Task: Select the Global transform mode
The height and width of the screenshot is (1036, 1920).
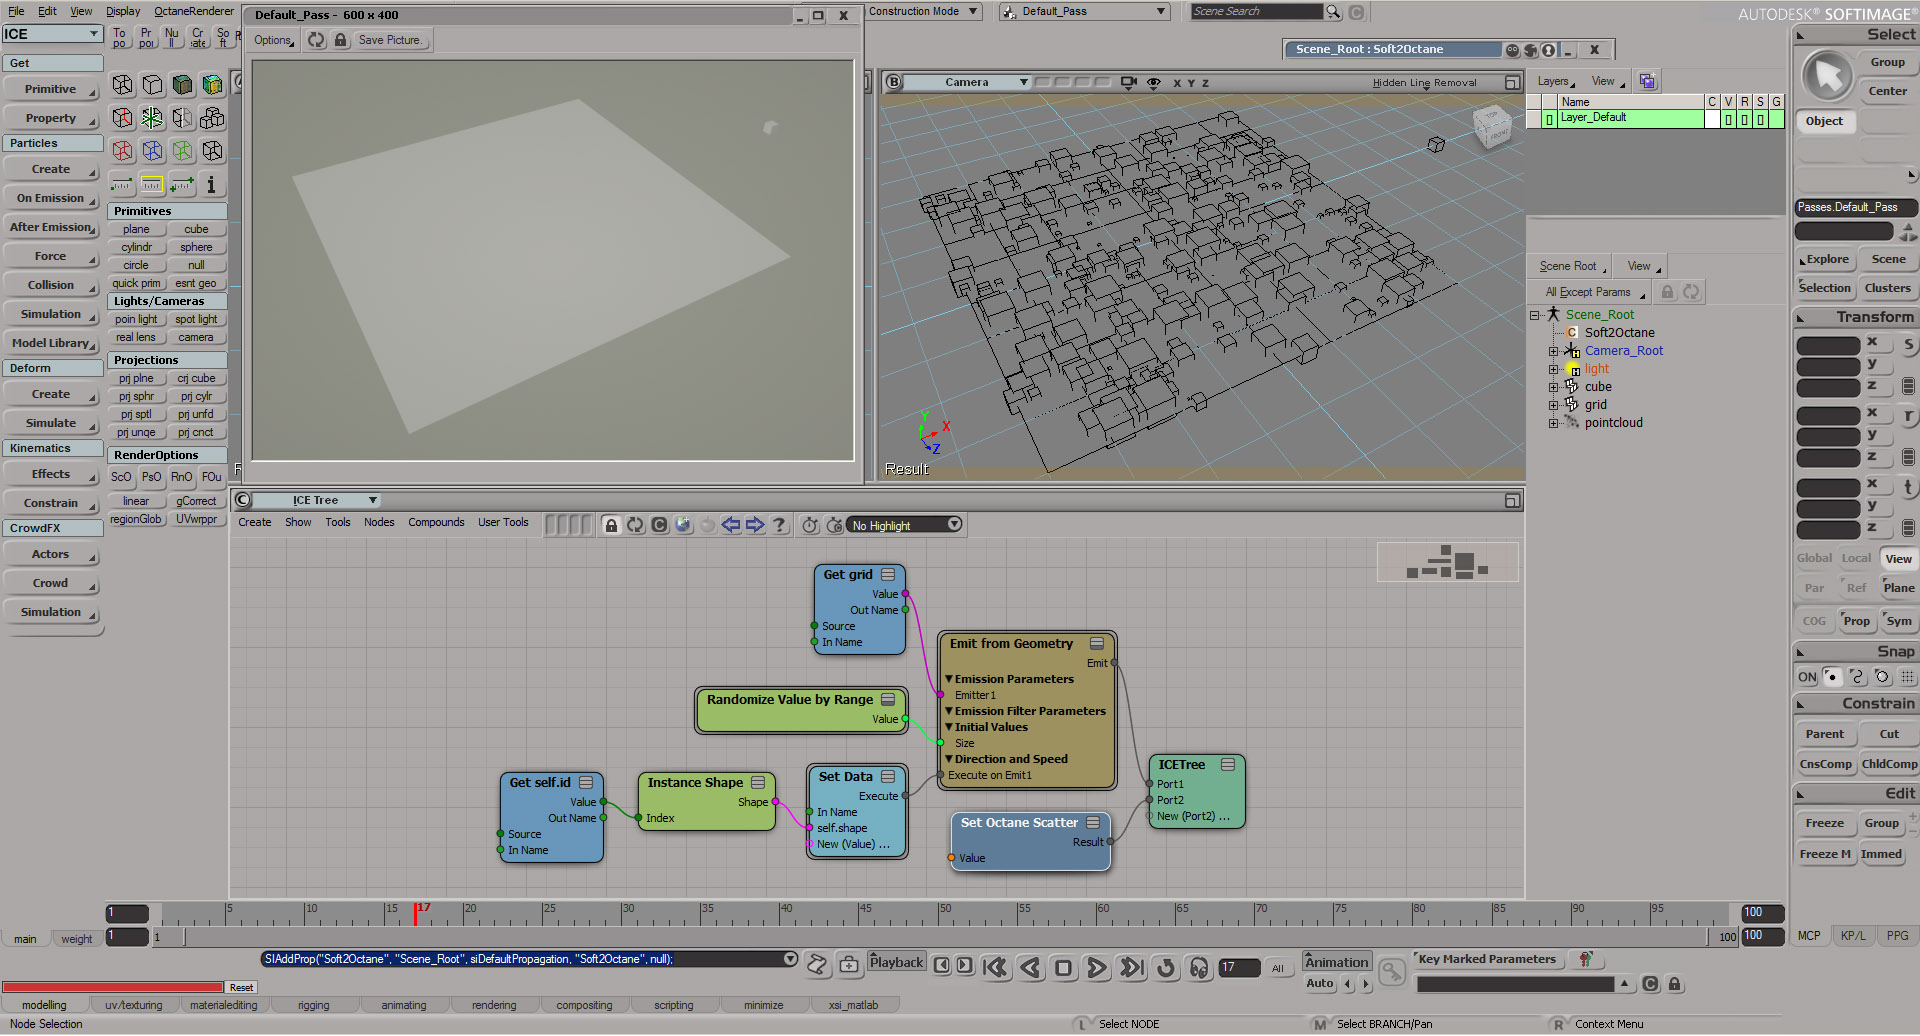Action: (x=1814, y=559)
